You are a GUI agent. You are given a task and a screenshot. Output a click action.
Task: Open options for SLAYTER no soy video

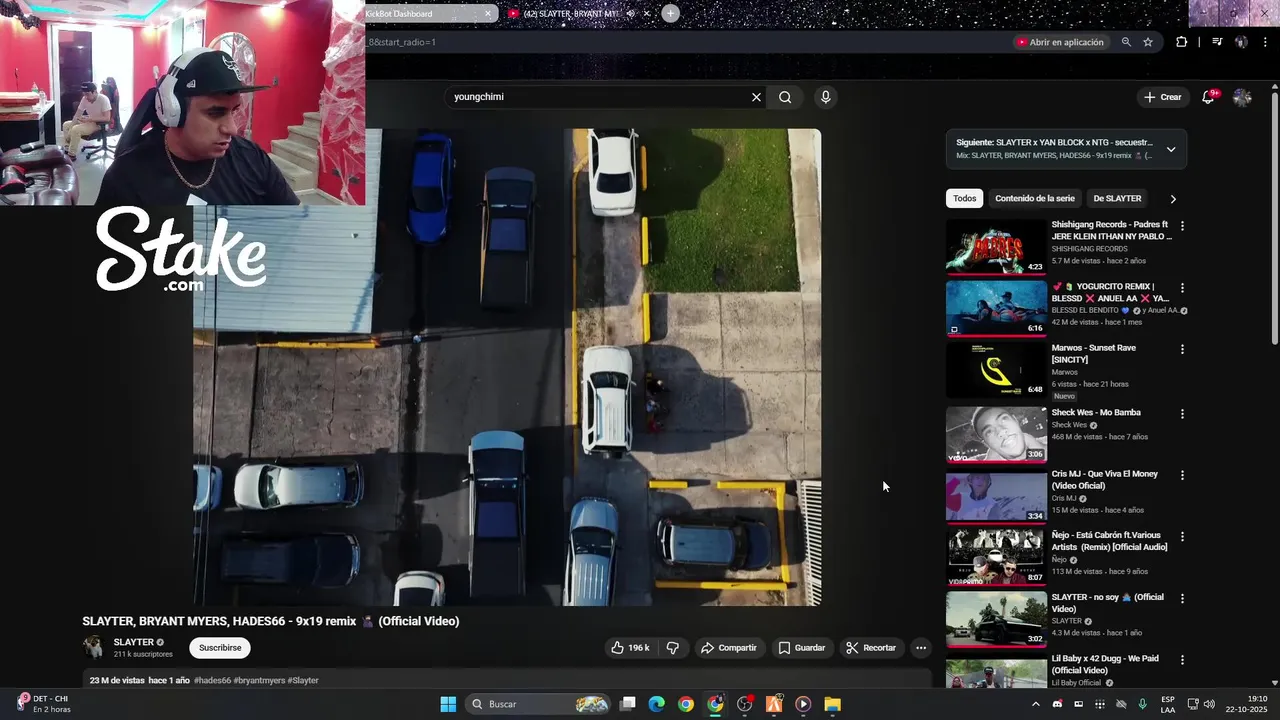(1182, 598)
